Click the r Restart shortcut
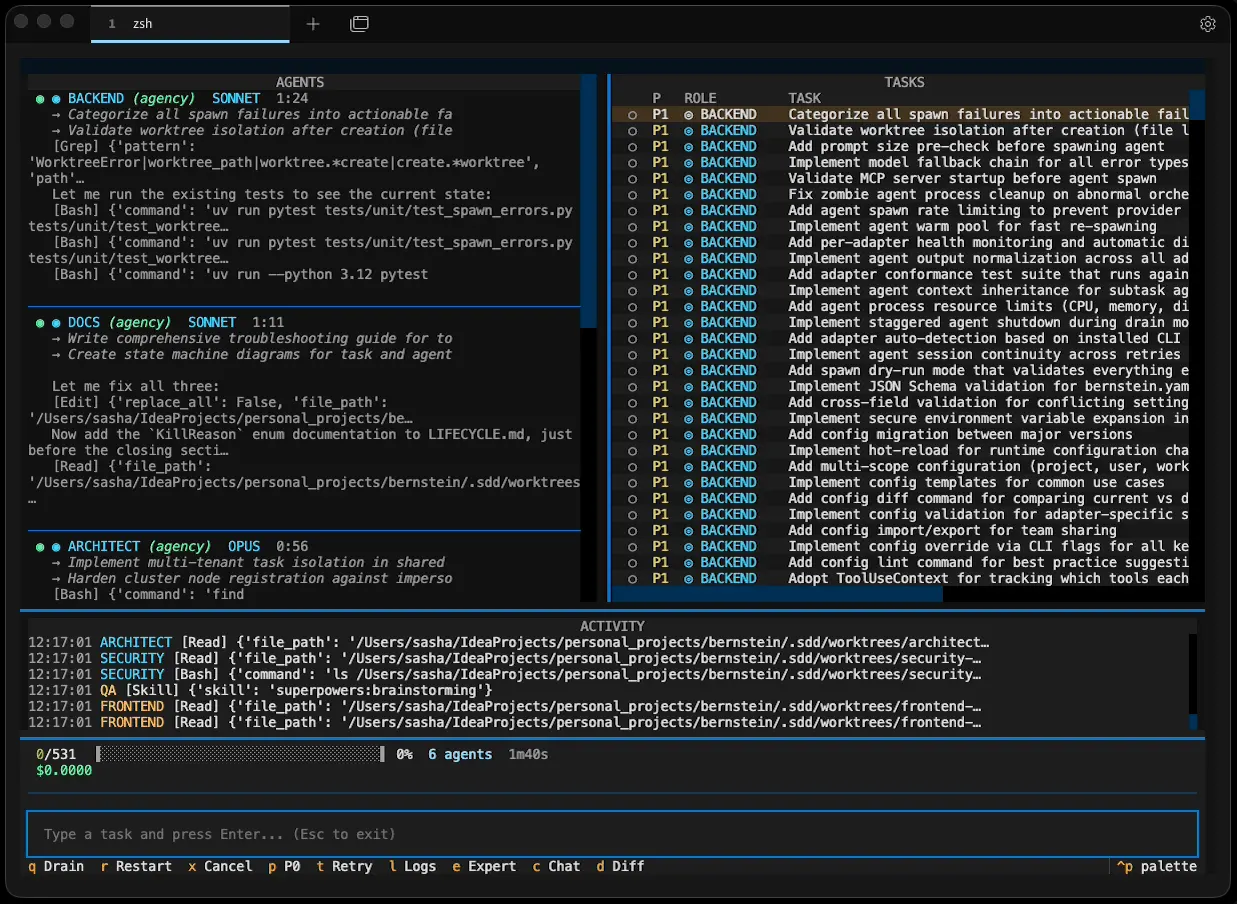1237x904 pixels. (x=136, y=866)
